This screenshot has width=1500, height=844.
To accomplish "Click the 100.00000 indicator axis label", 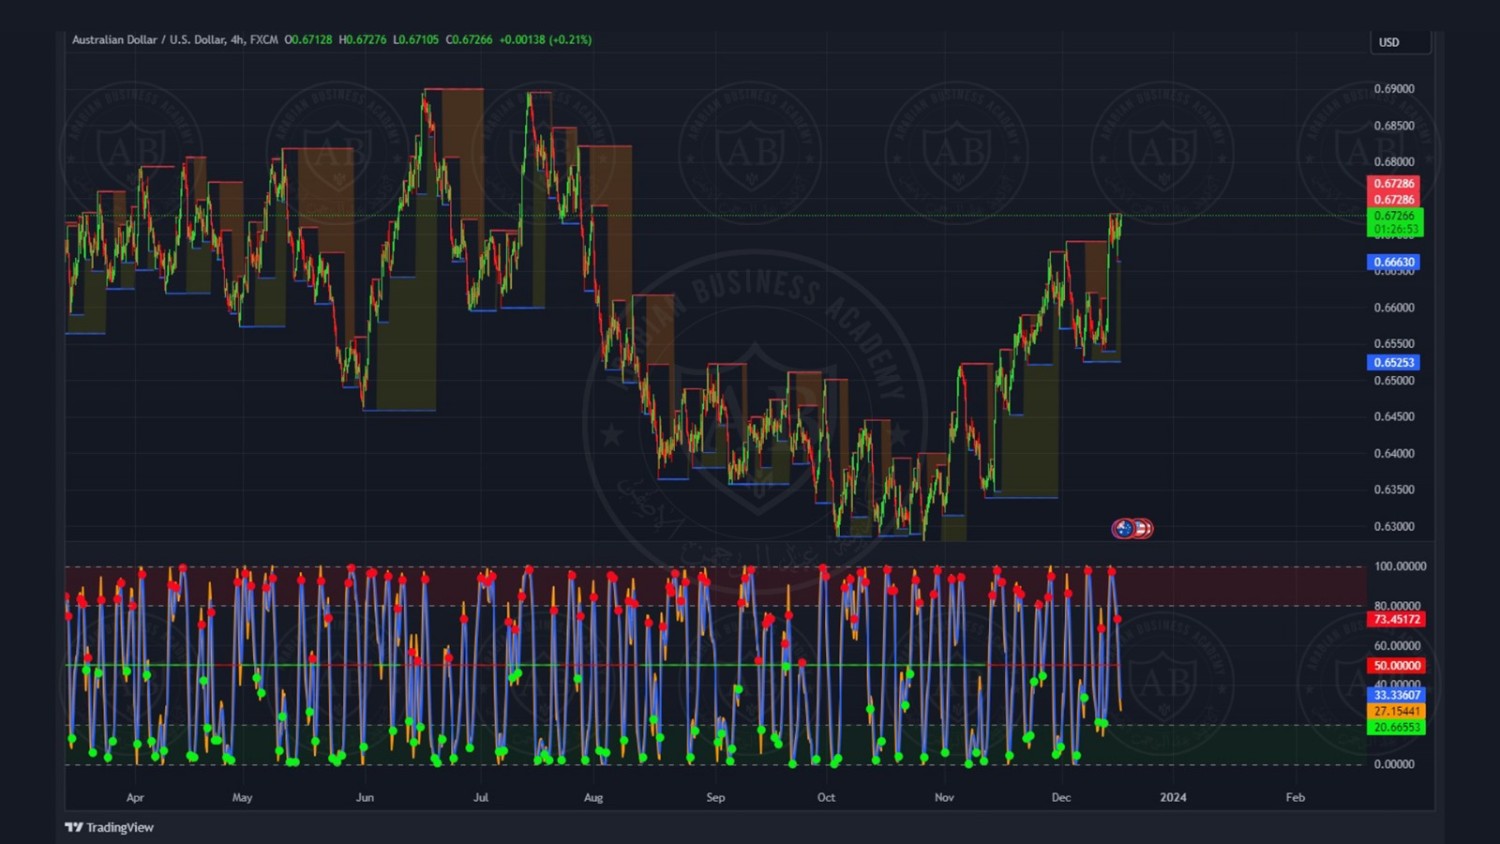I will [1400, 566].
